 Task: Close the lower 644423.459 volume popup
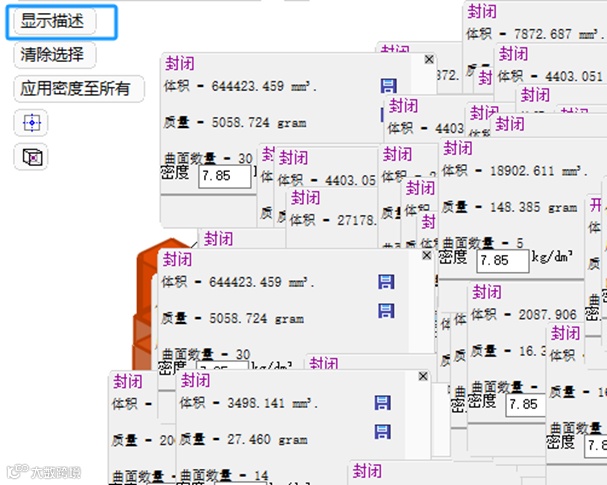(x=427, y=255)
